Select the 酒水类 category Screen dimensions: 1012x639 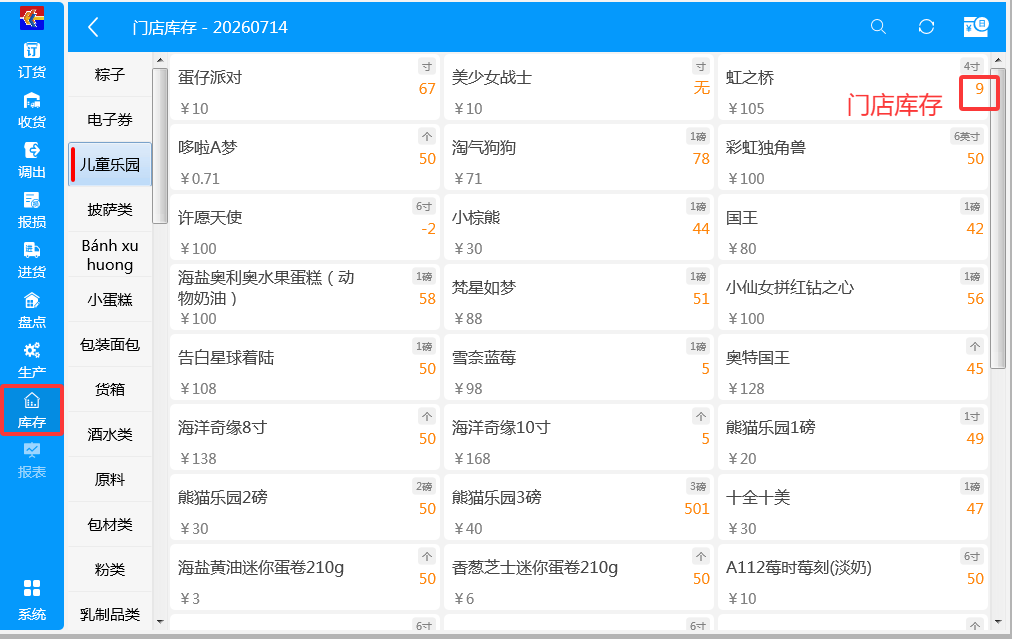click(x=110, y=434)
